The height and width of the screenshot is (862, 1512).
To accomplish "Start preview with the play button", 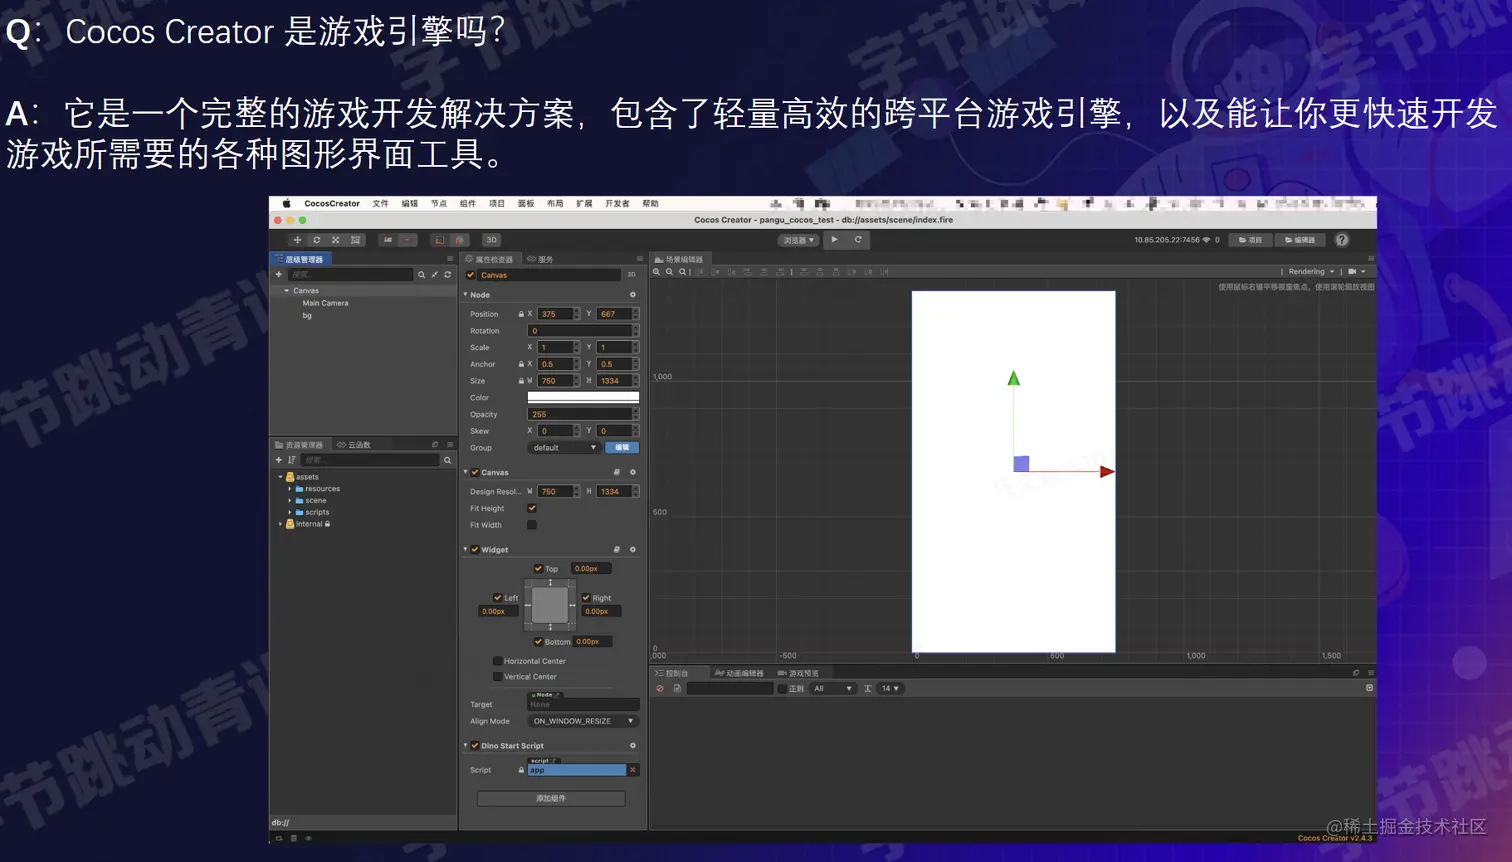I will tap(834, 240).
